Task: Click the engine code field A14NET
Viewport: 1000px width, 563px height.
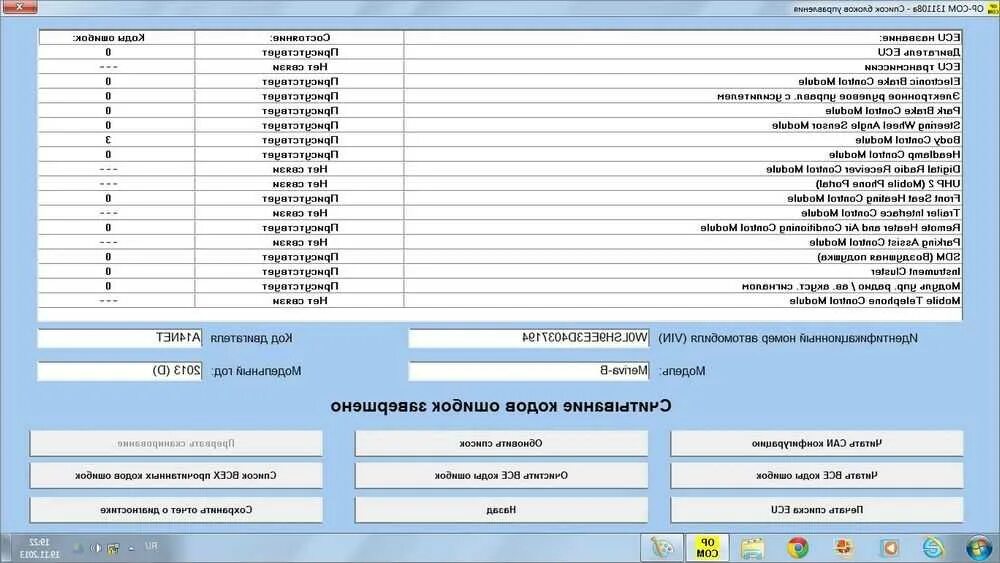Action: pos(120,338)
